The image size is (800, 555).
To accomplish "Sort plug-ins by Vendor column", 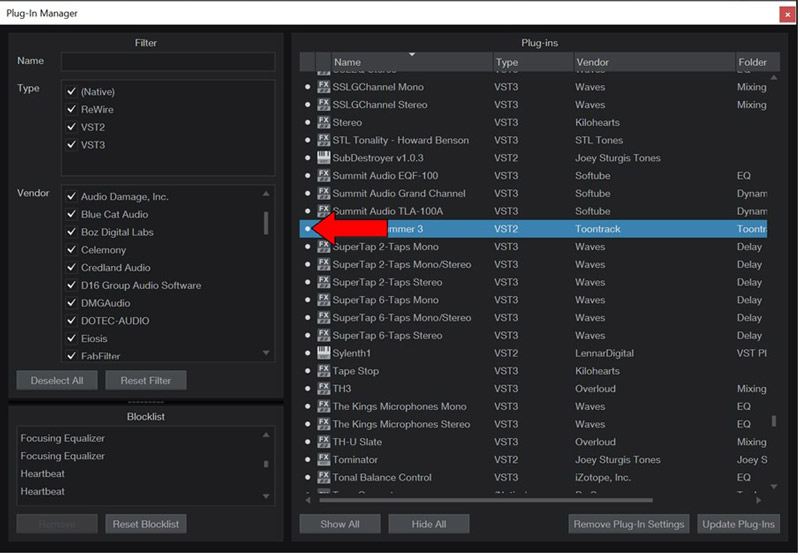I will click(x=655, y=62).
